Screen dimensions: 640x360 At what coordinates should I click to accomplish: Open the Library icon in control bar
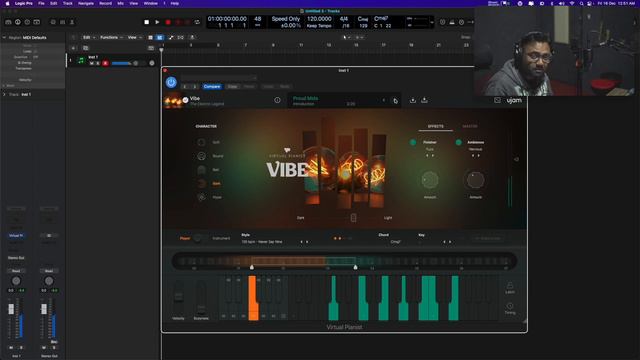(8, 22)
